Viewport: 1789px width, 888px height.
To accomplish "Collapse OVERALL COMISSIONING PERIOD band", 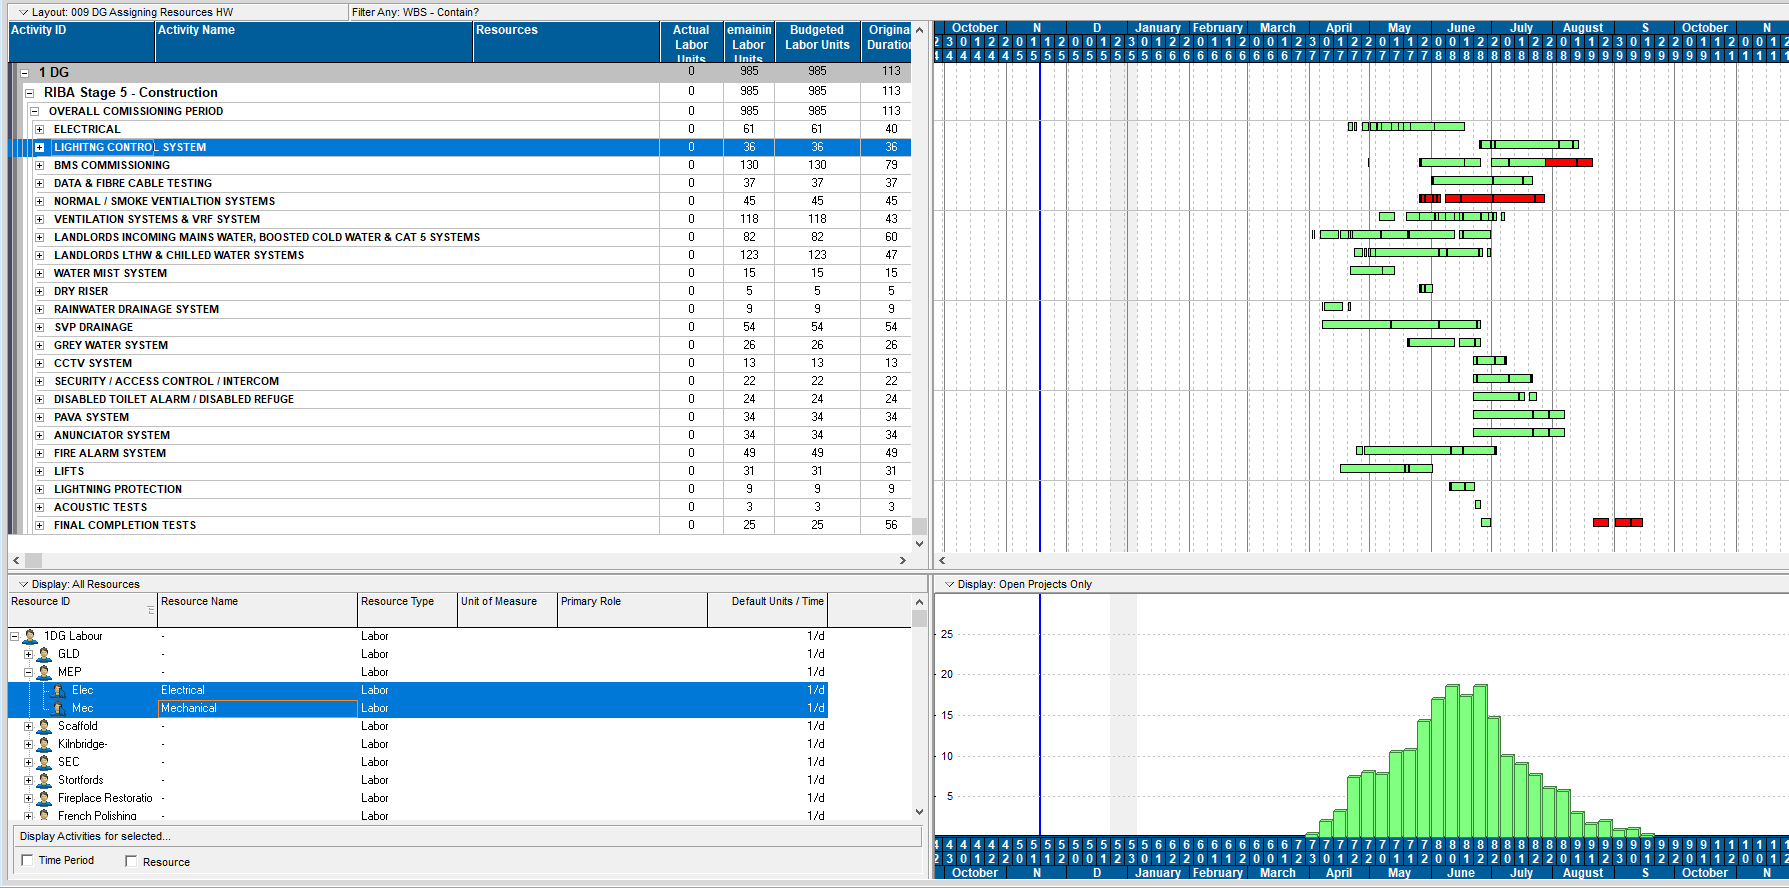I will (34, 111).
